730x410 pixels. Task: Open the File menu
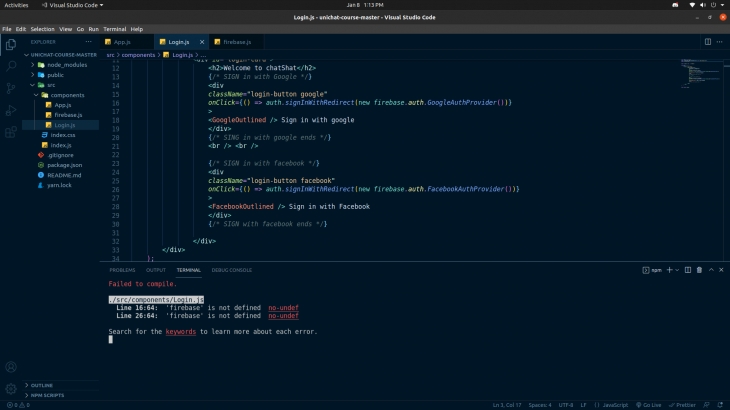[7, 29]
